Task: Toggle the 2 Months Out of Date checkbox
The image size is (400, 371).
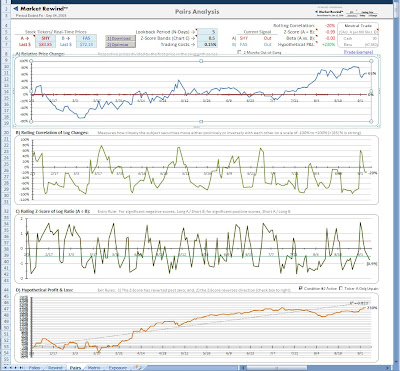Action: coord(239,52)
